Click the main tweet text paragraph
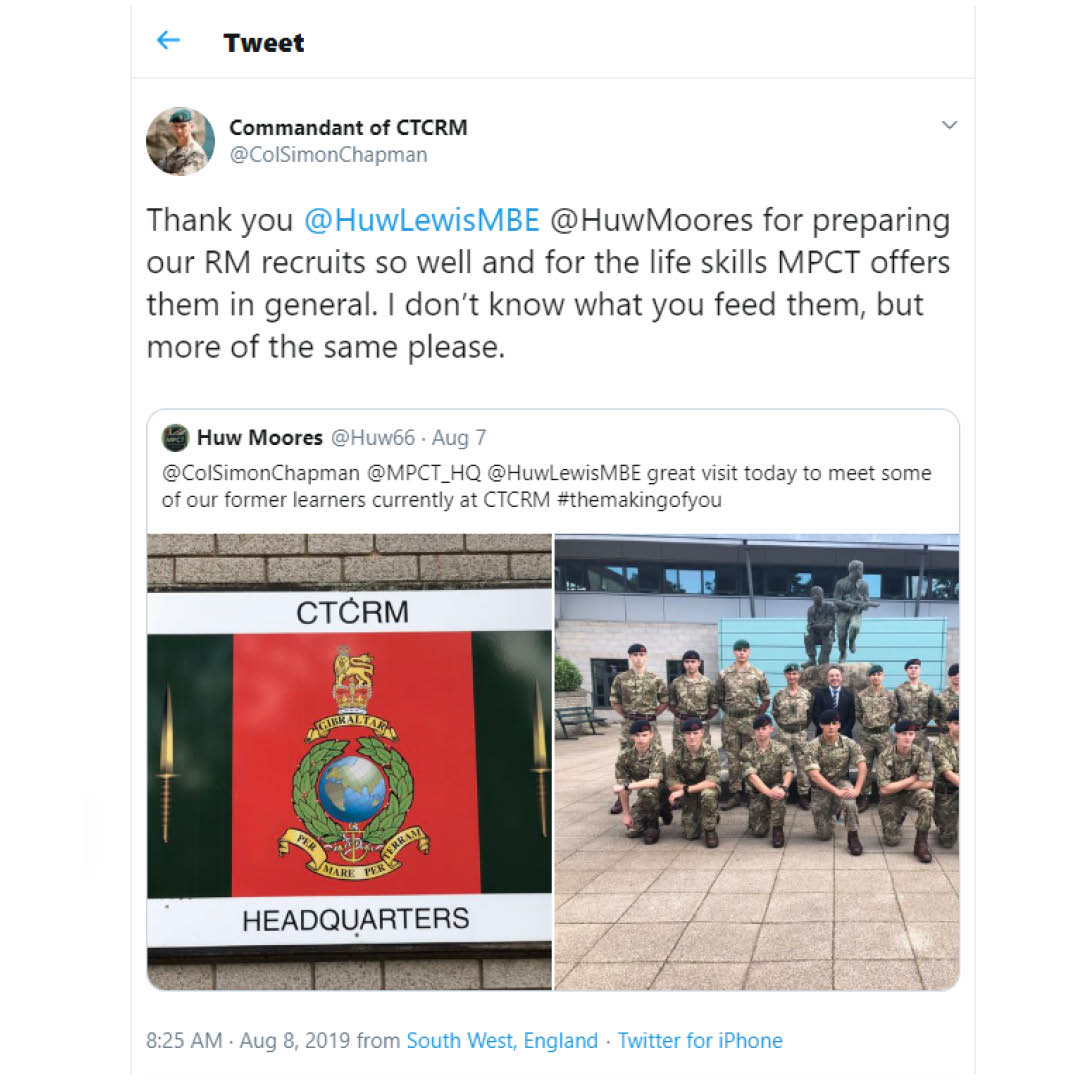The image size is (1080, 1080). pos(548,283)
